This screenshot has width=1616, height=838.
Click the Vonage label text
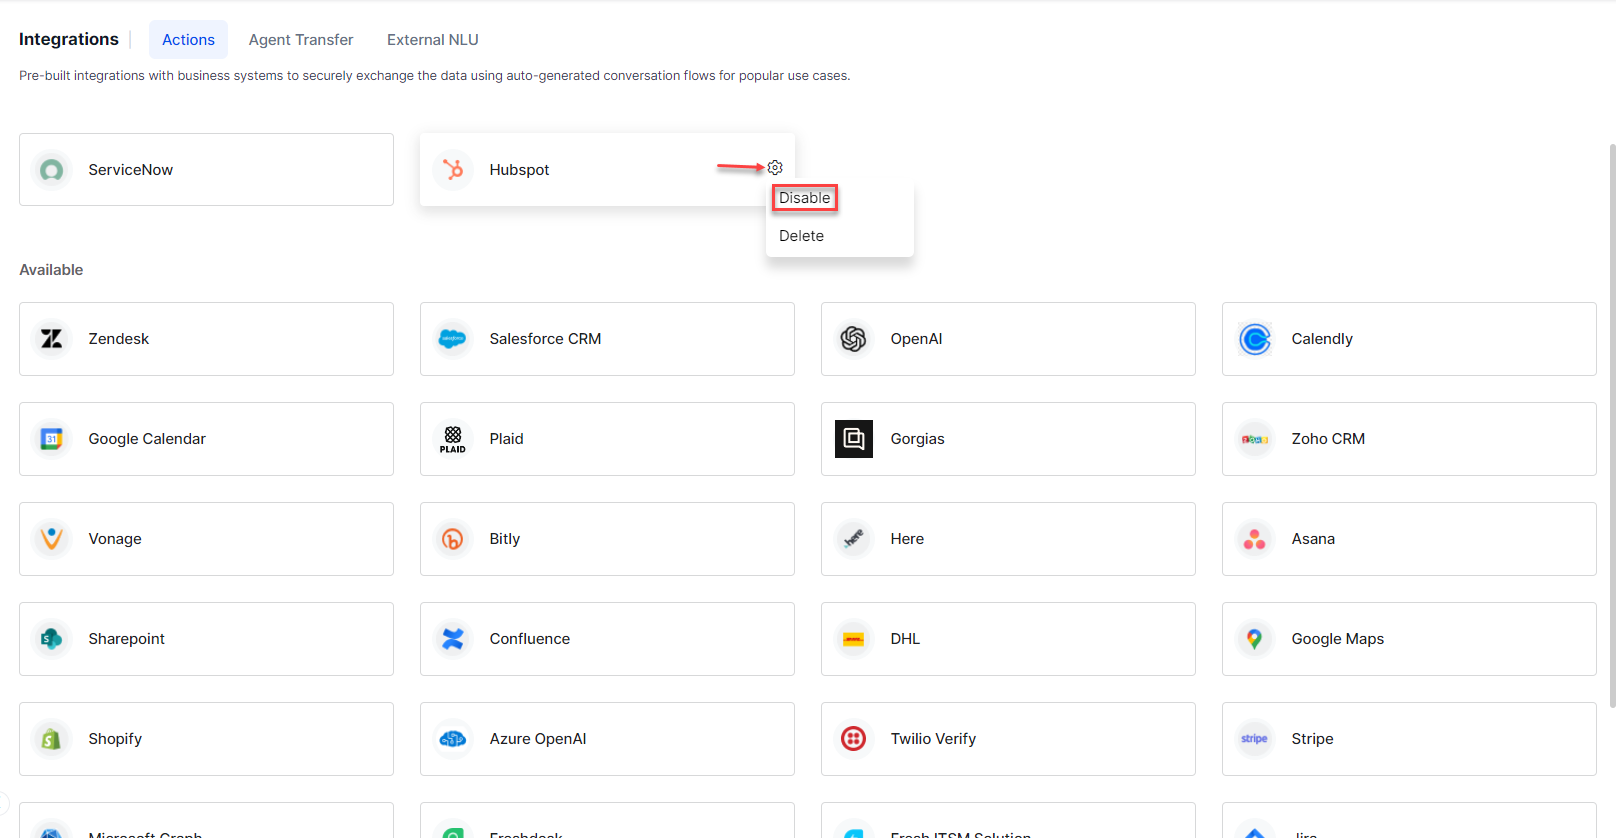(115, 539)
